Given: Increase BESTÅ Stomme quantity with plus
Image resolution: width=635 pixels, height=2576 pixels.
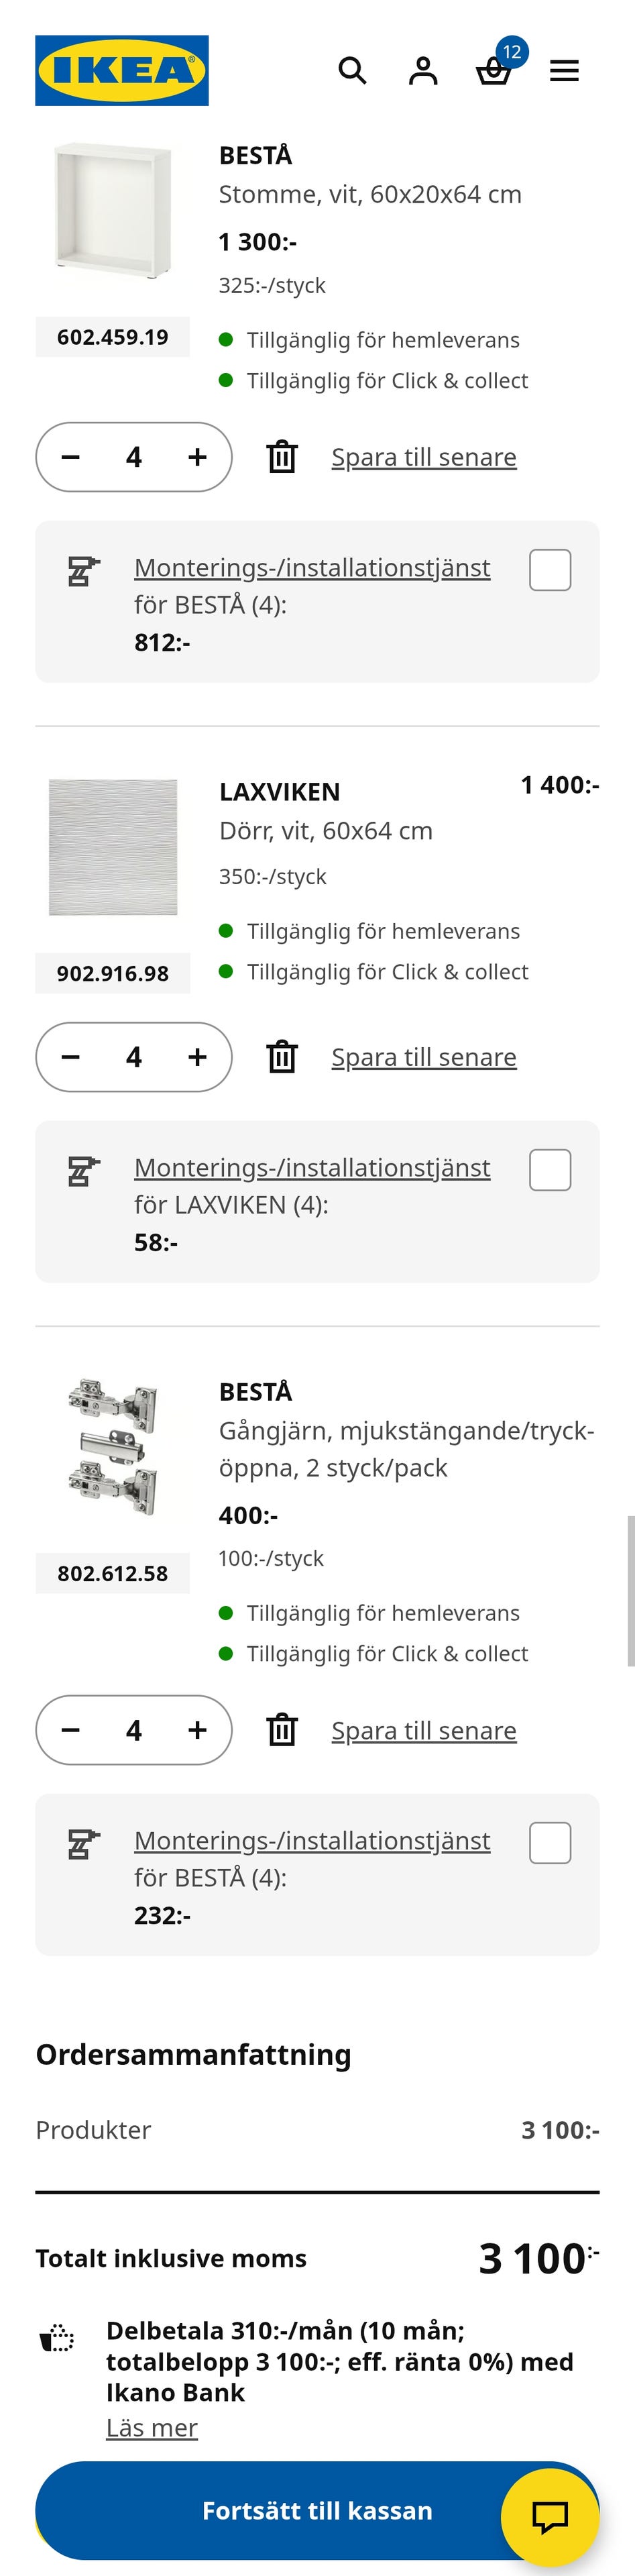Looking at the screenshot, I should point(198,457).
